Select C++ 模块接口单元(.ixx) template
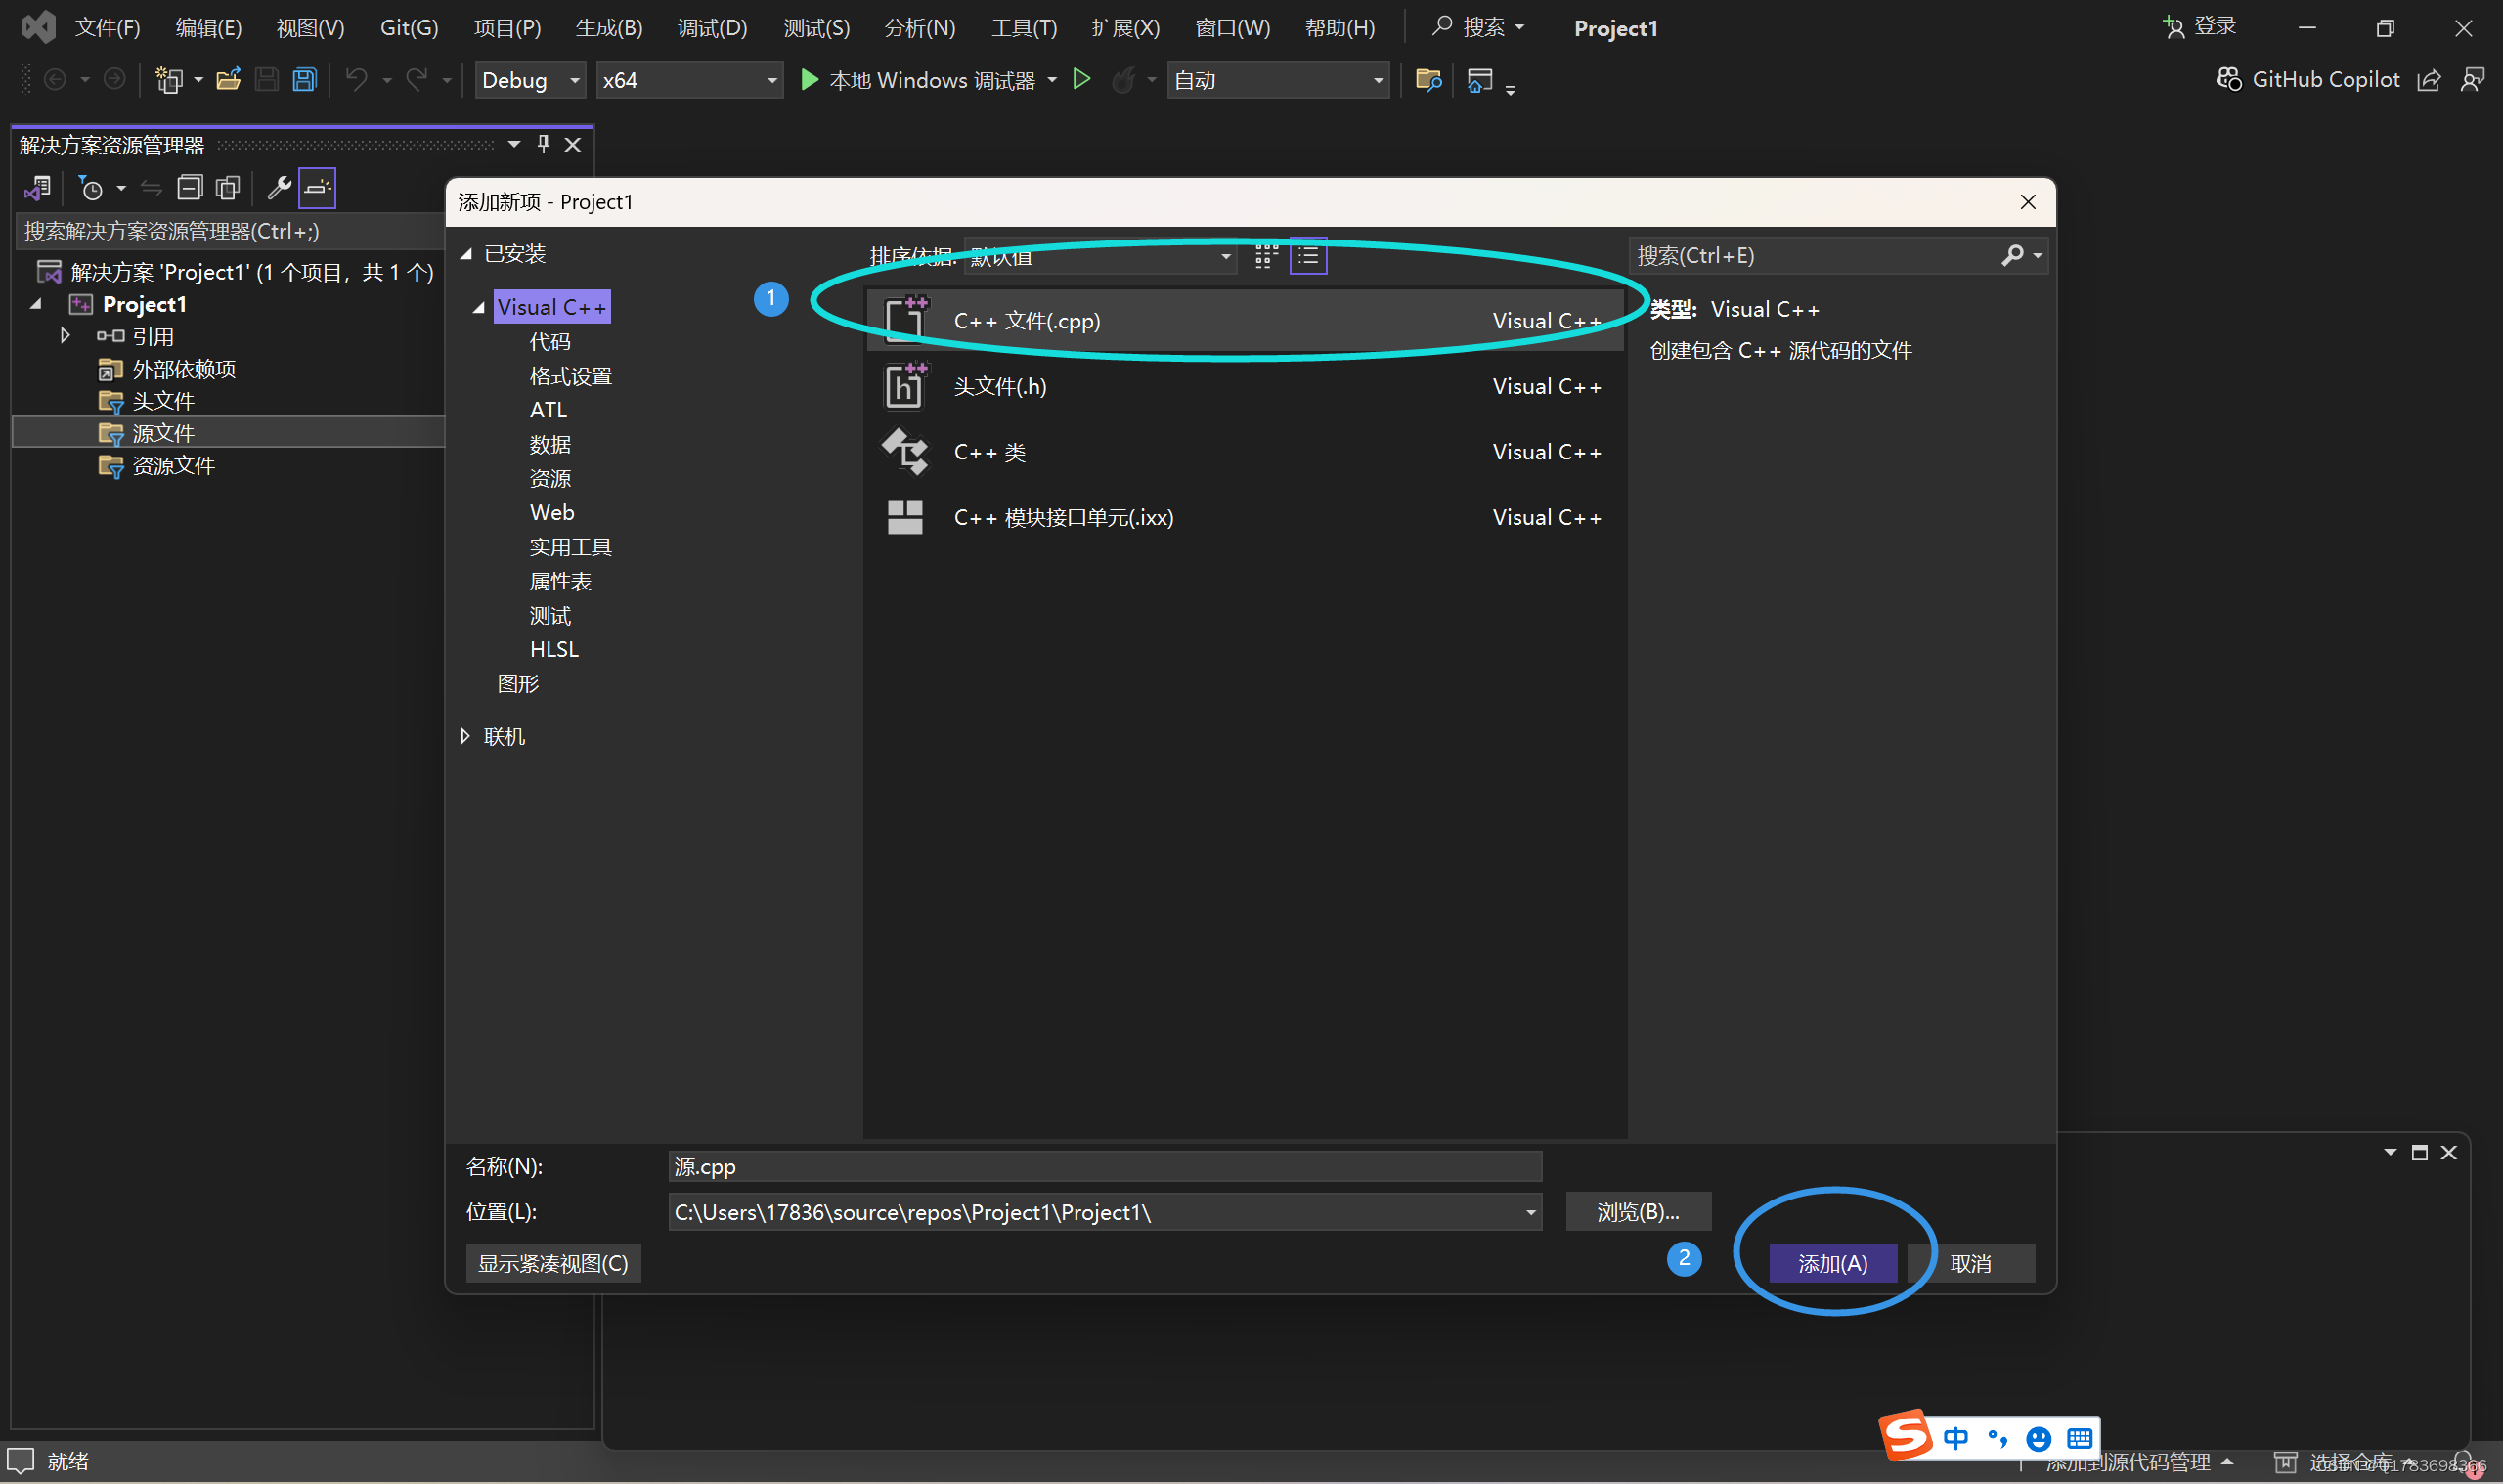Image resolution: width=2503 pixels, height=1484 pixels. (x=1243, y=517)
